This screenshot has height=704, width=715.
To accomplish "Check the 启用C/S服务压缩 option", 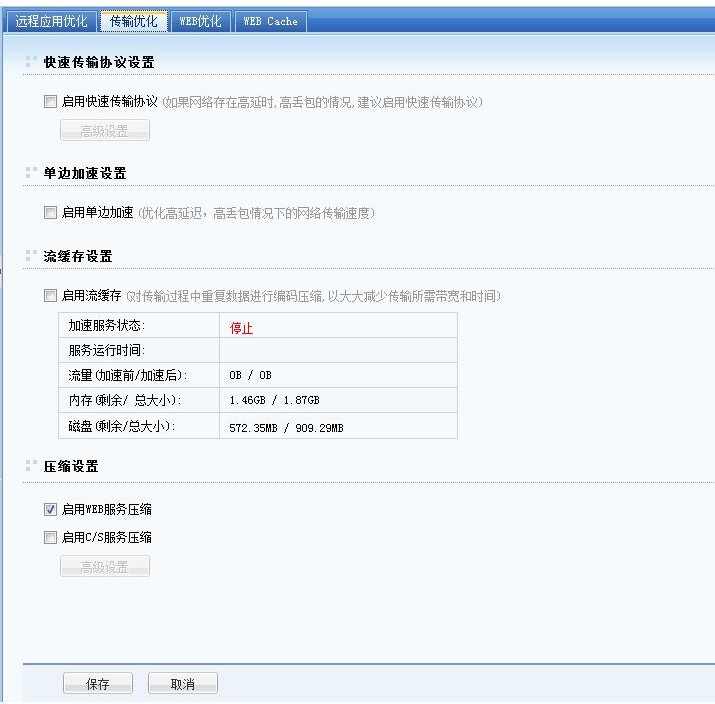I will click(x=51, y=538).
